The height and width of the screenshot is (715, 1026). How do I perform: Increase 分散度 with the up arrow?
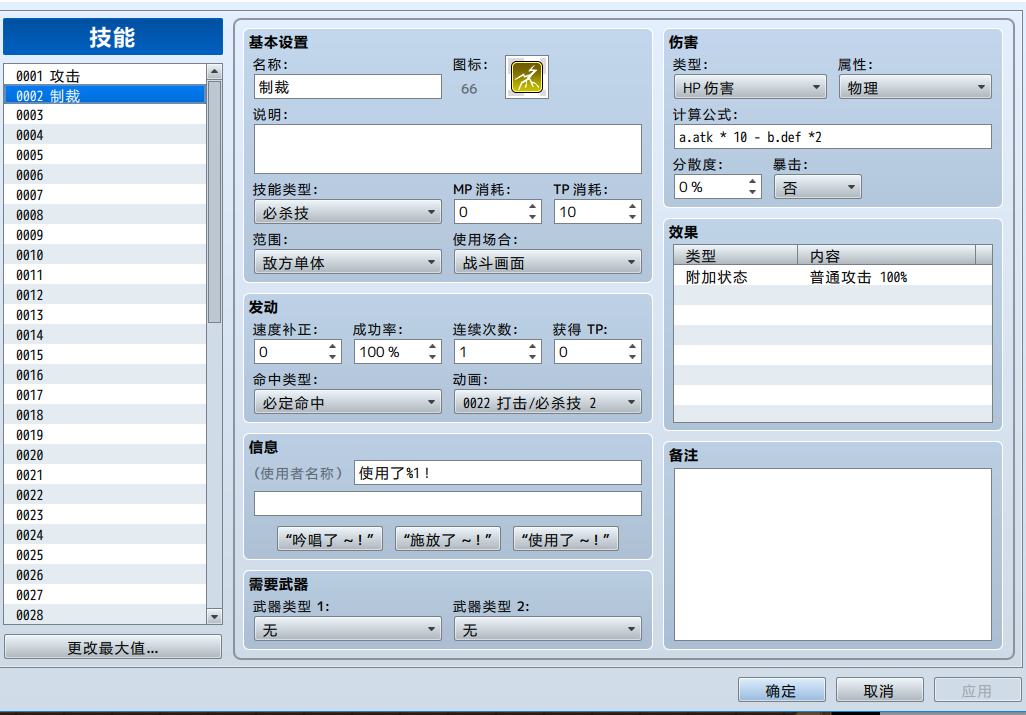coord(752,182)
